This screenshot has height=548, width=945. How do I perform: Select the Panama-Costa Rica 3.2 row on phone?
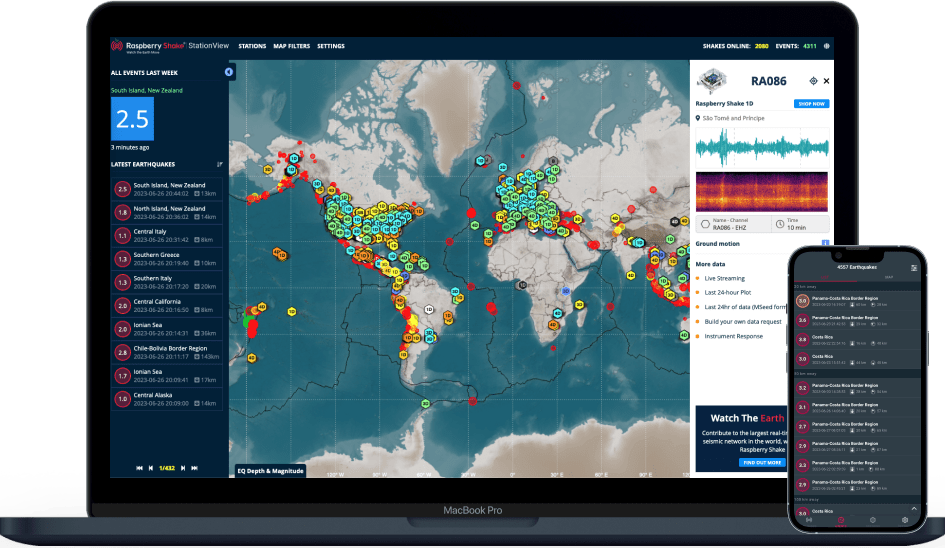point(857,388)
